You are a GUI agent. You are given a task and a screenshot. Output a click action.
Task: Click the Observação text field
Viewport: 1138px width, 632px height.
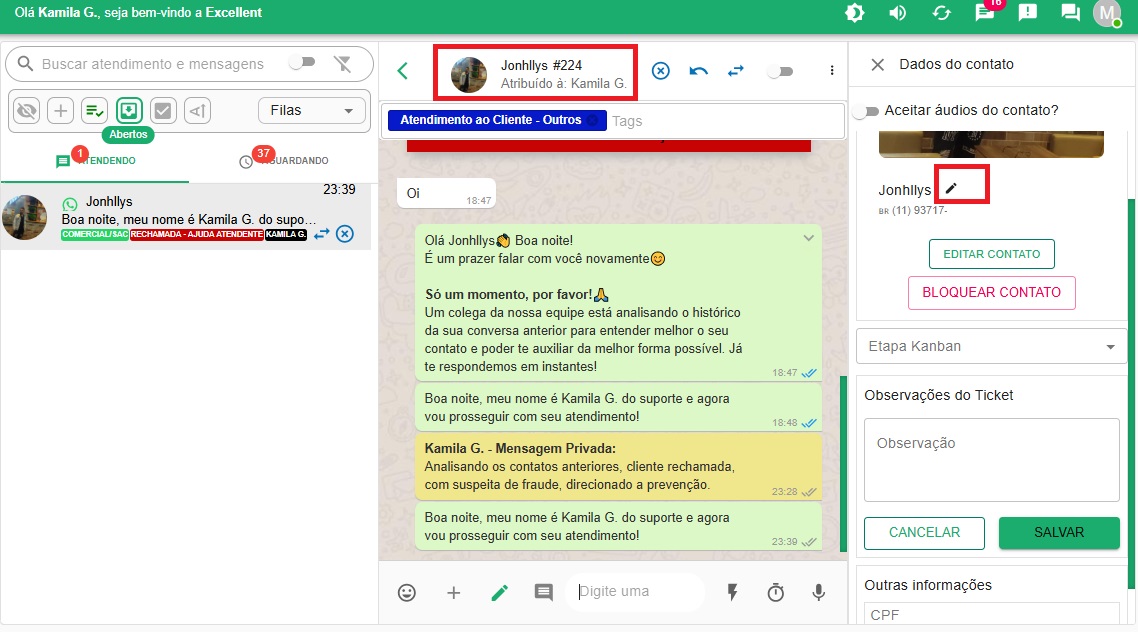point(991,459)
